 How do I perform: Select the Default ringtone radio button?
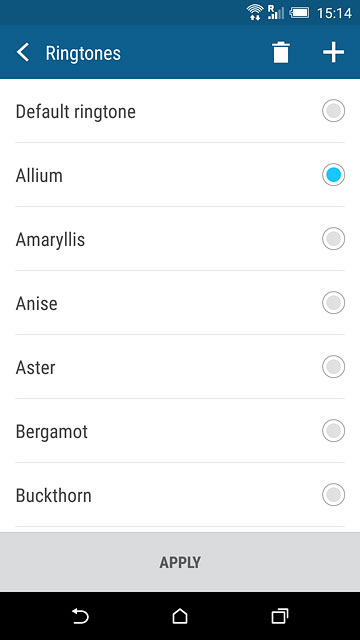pyautogui.click(x=333, y=111)
